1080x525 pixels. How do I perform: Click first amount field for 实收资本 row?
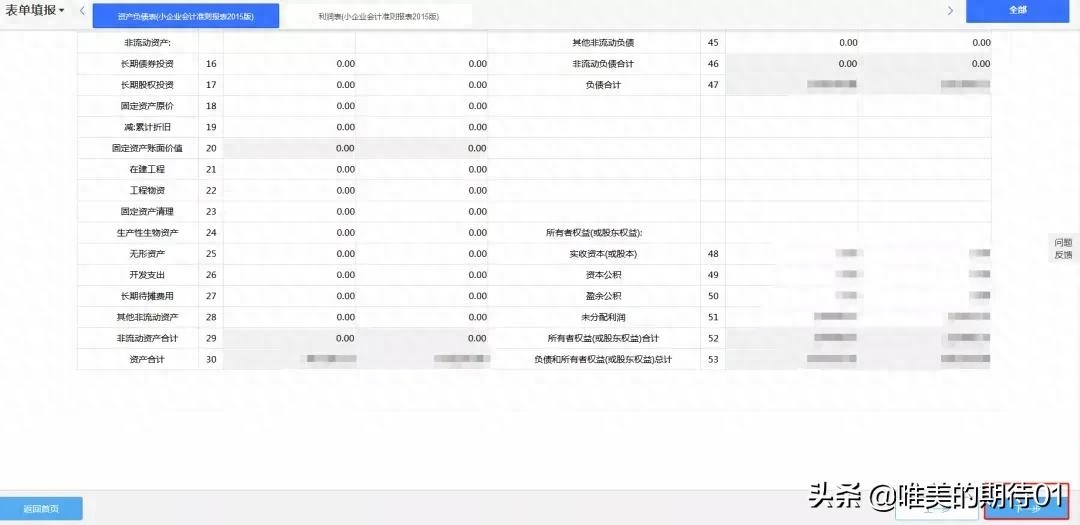[792, 254]
